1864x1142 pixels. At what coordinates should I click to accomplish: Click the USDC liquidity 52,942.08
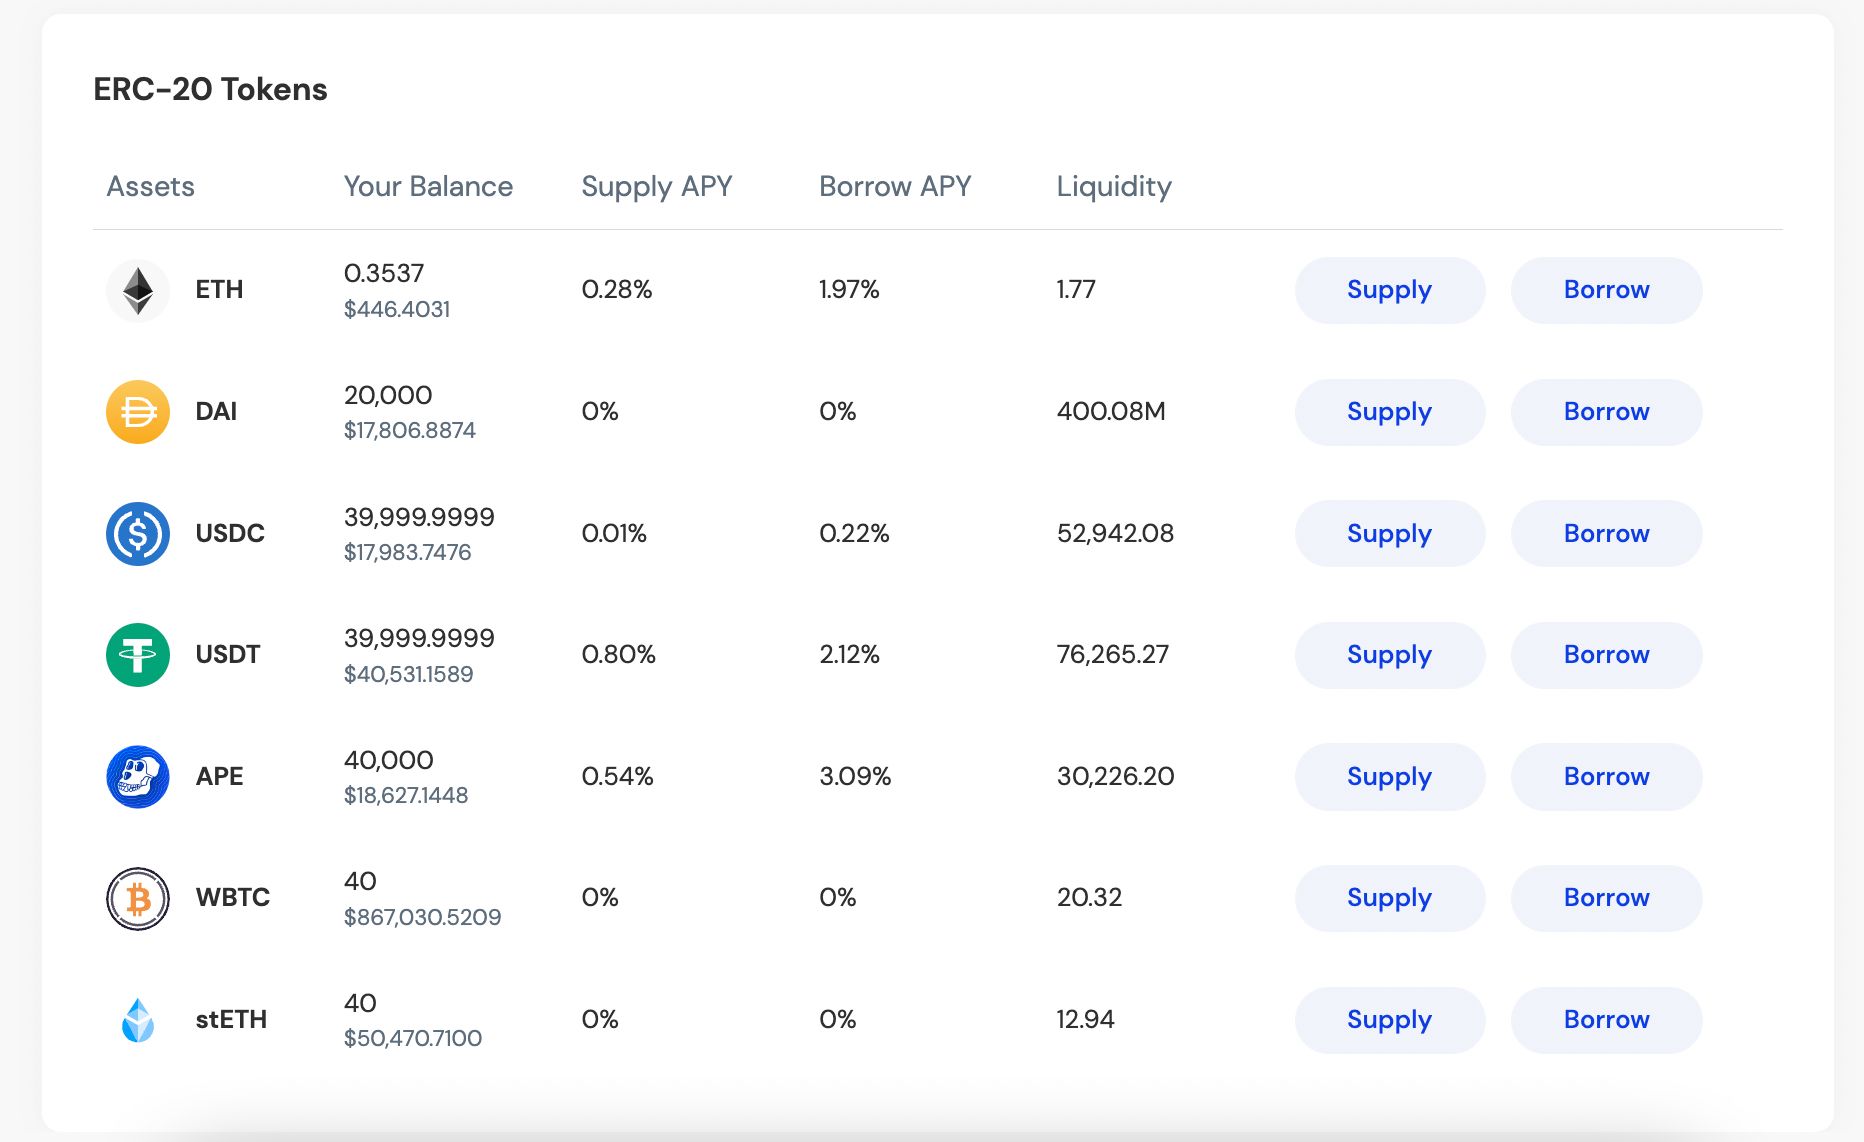click(x=1115, y=534)
